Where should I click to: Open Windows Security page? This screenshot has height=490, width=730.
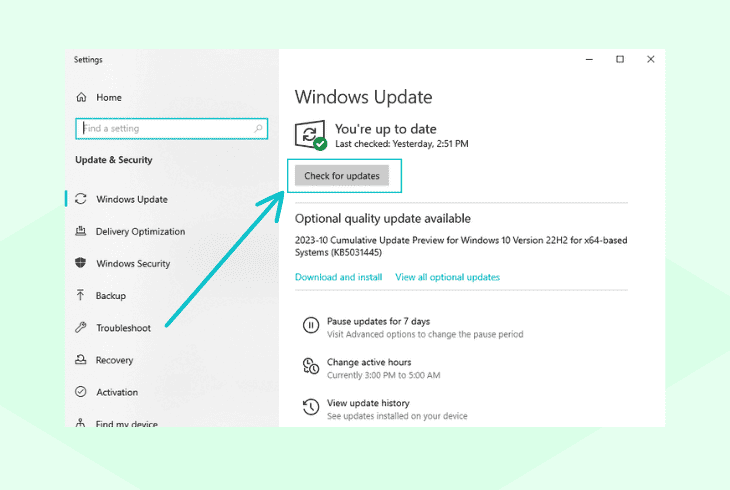133,264
